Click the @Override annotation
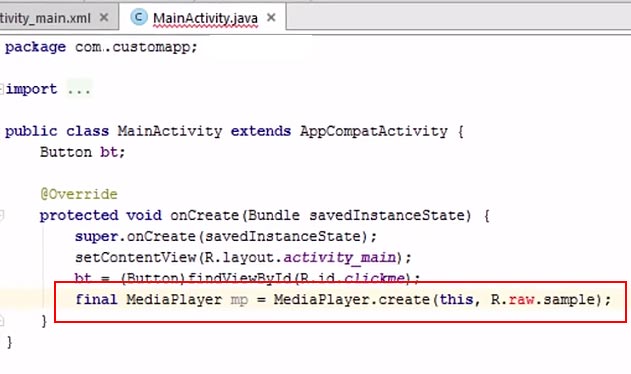This screenshot has width=631, height=374. tap(79, 194)
